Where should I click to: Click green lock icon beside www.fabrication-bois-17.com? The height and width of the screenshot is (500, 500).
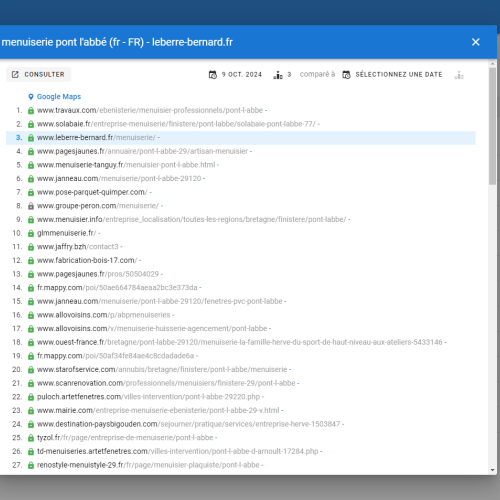[31, 261]
